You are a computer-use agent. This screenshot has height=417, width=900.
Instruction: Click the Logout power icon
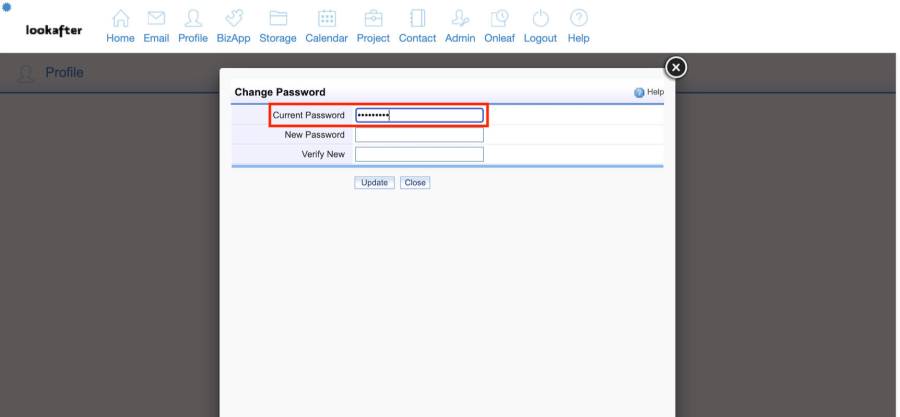pos(540,19)
